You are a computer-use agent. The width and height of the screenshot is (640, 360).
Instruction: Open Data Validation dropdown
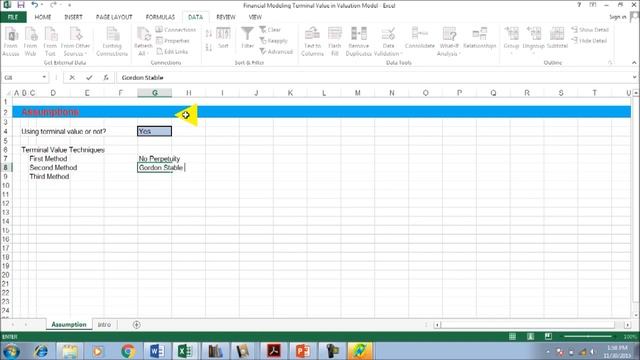tap(388, 42)
